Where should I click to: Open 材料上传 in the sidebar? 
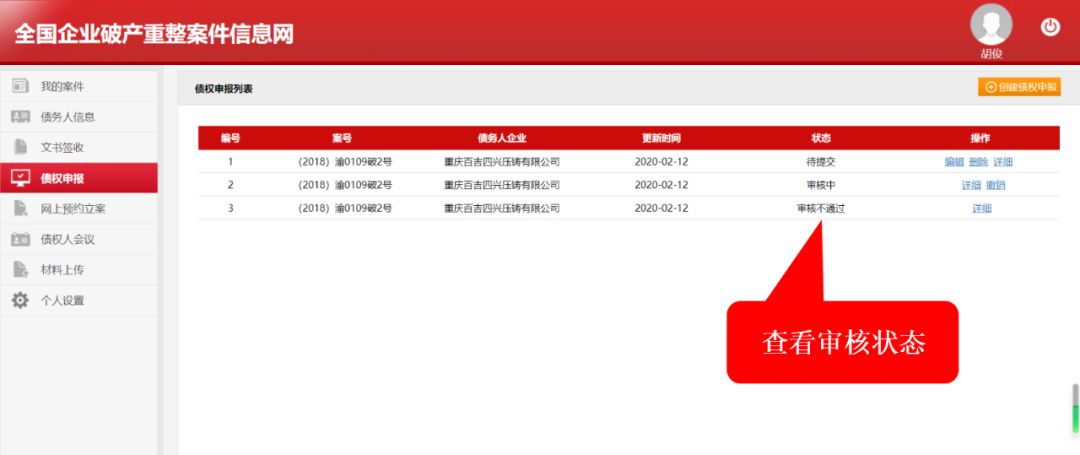[x=79, y=270]
